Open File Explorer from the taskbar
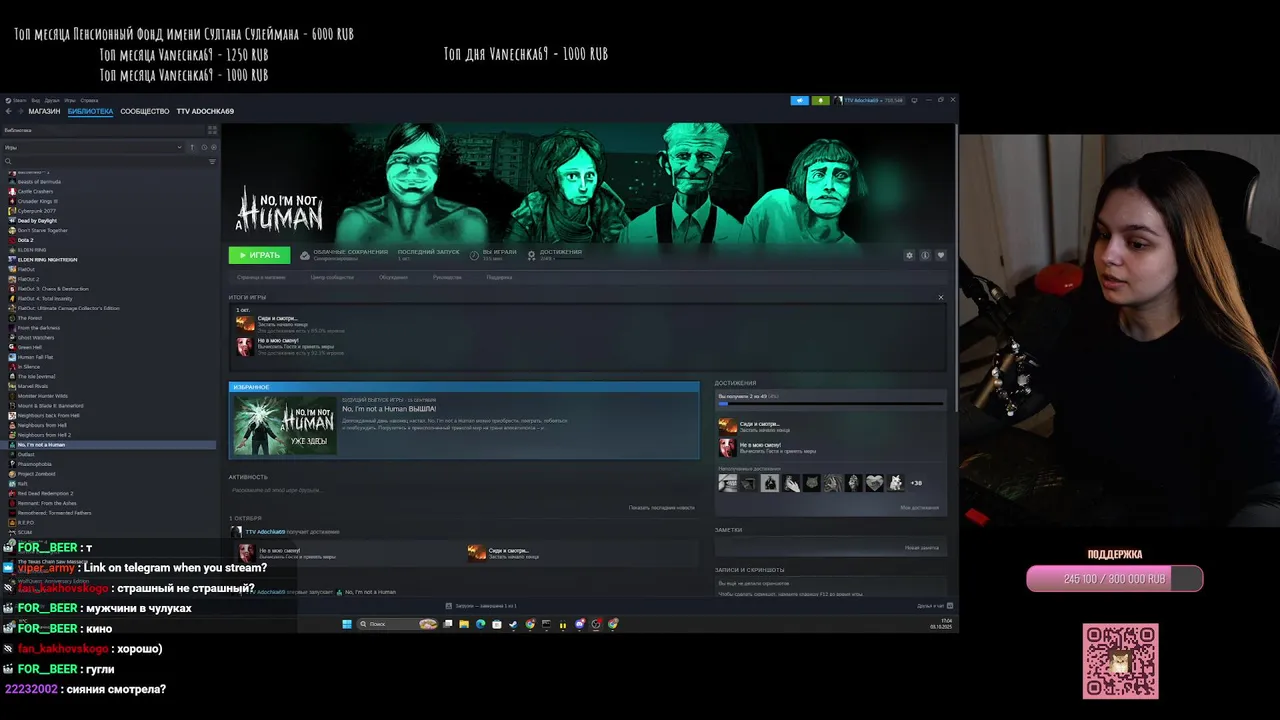The height and width of the screenshot is (720, 1280). [464, 624]
